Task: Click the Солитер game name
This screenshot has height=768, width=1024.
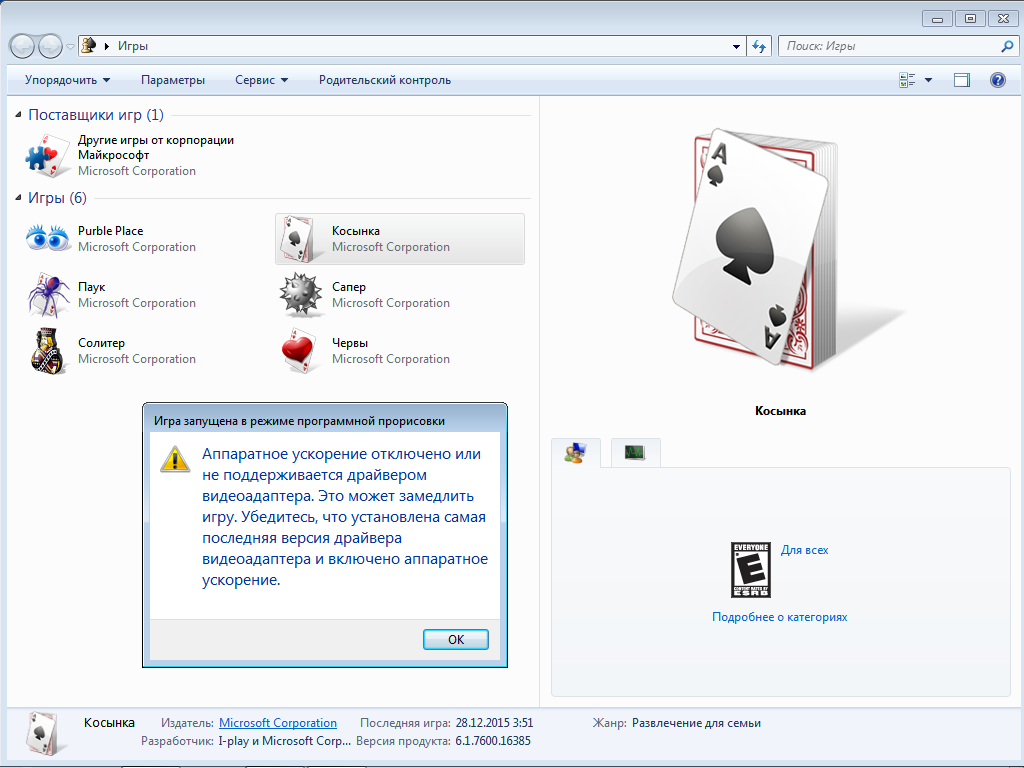Action: coord(101,343)
